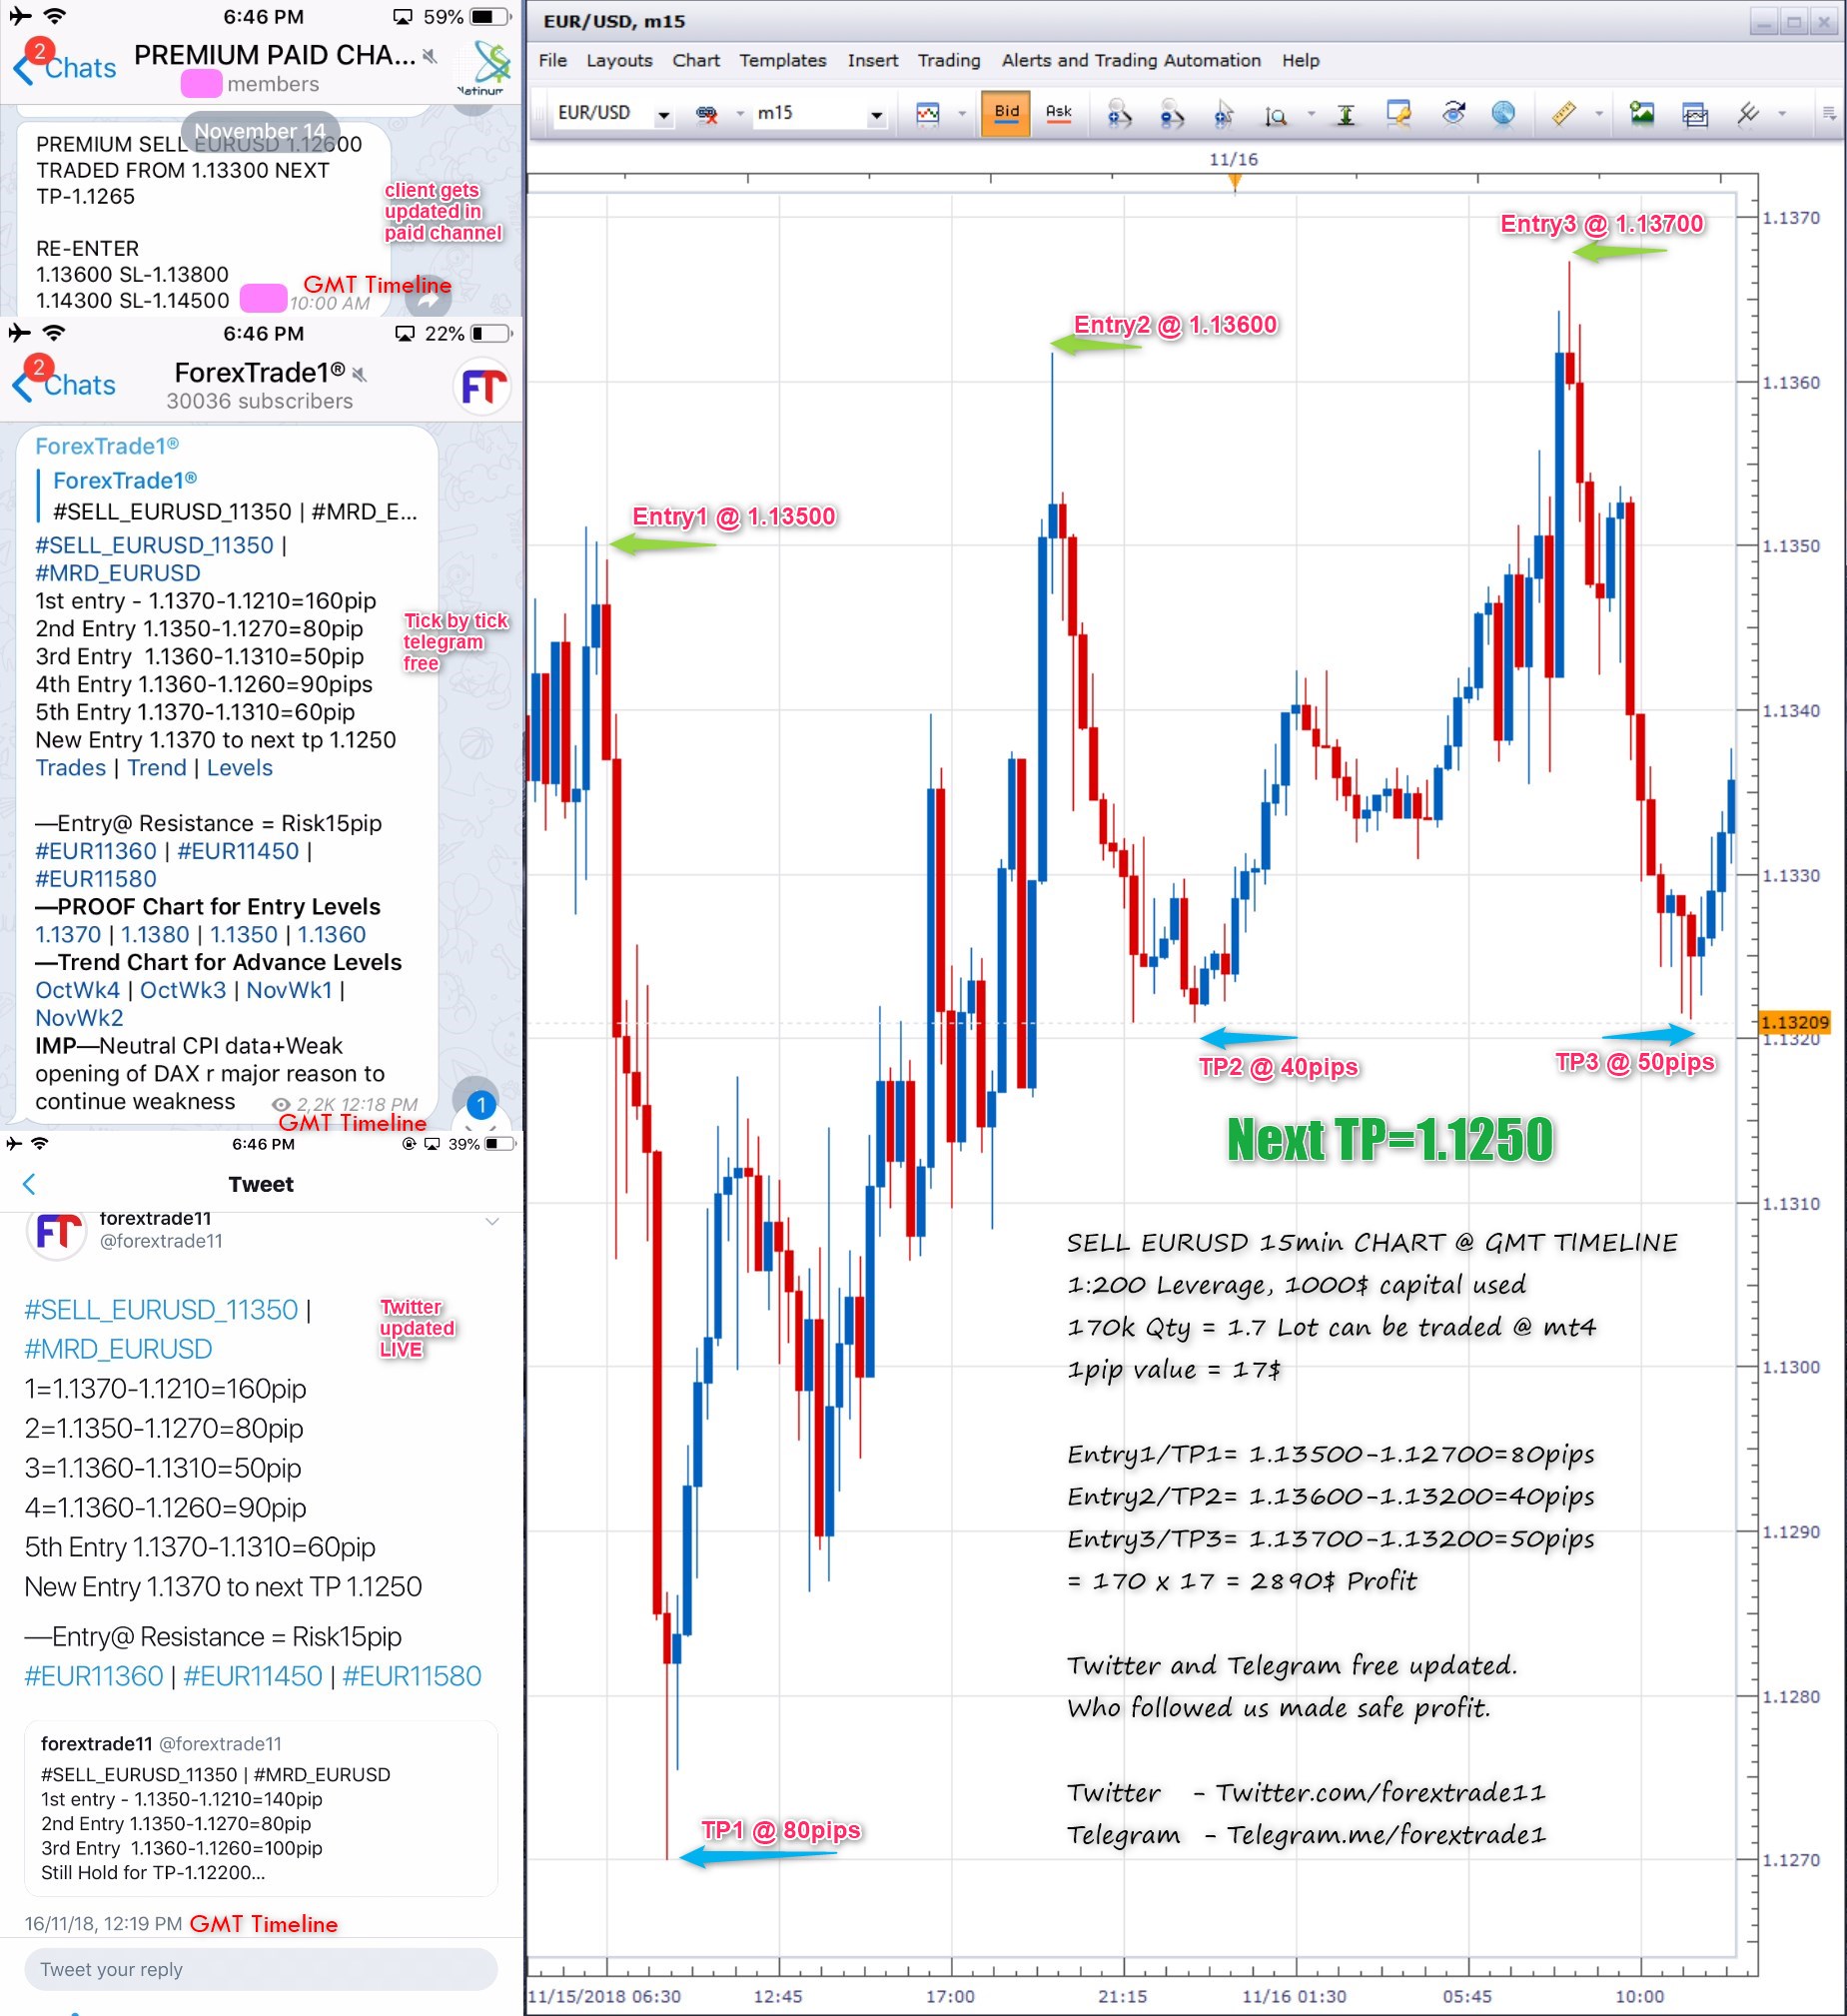Expand the chain link options arrow
The width and height of the screenshot is (1847, 2016).
click(x=740, y=114)
